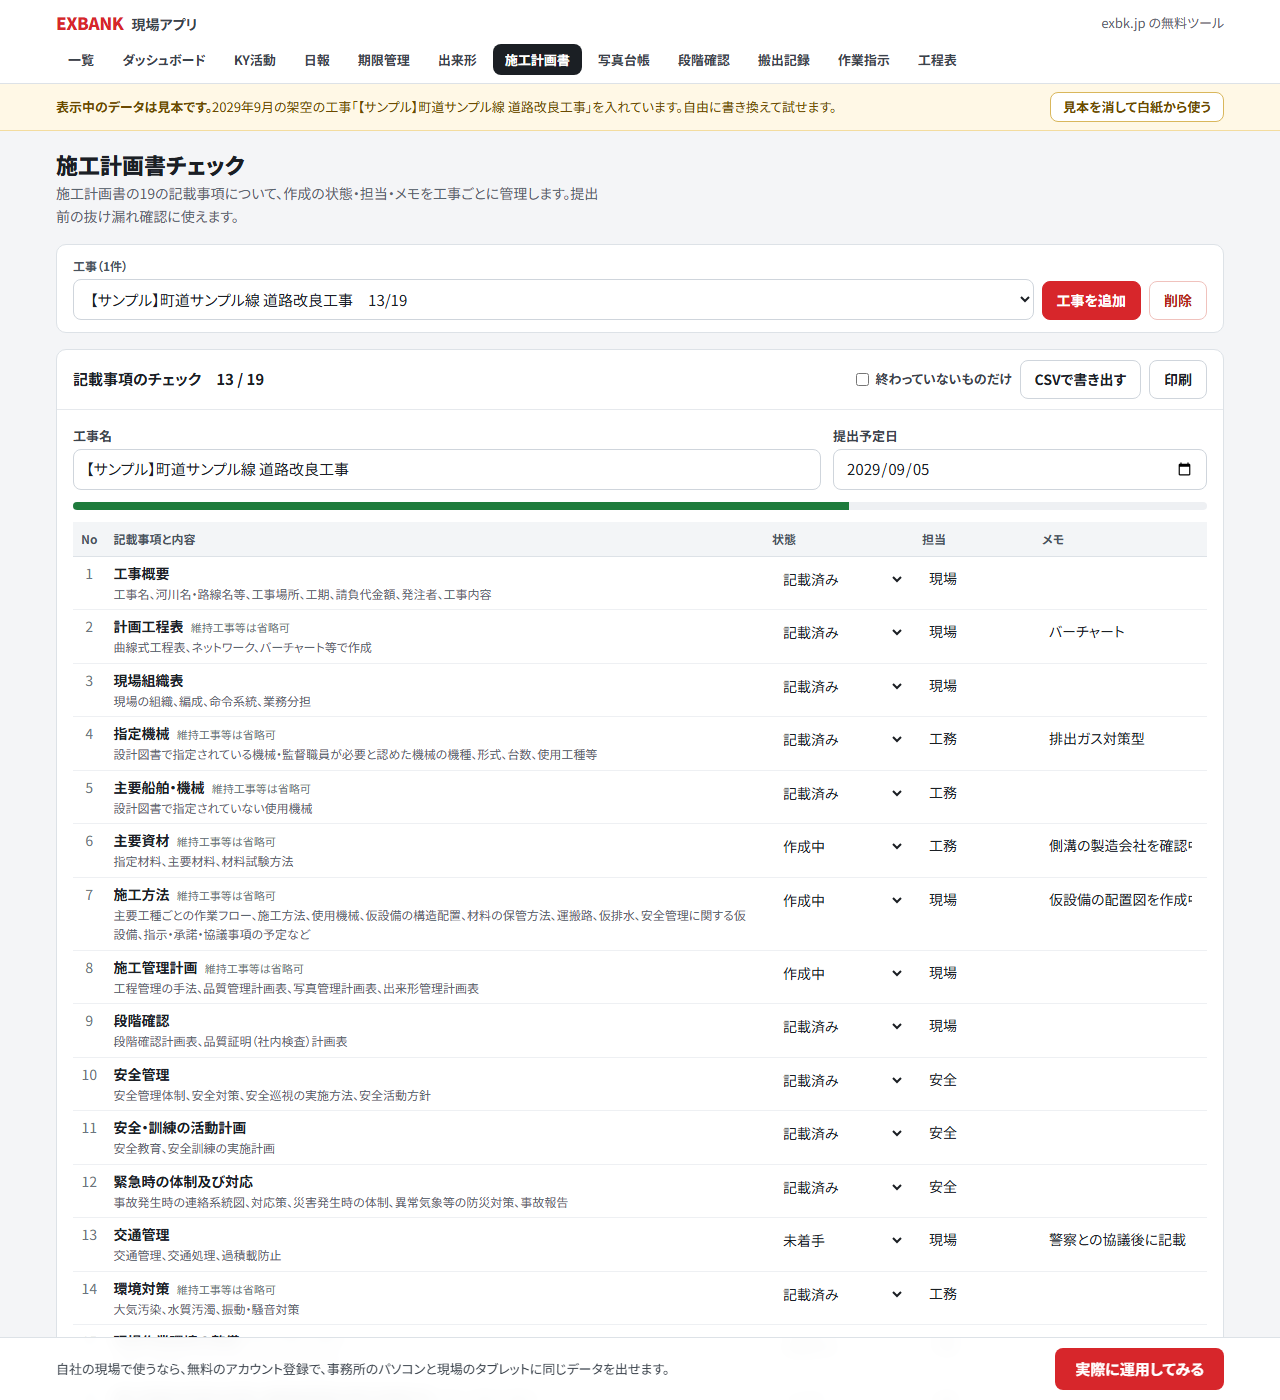This screenshot has height=1400, width=1280.
Task: Open the ダッシュボード tab
Action: [x=164, y=60]
